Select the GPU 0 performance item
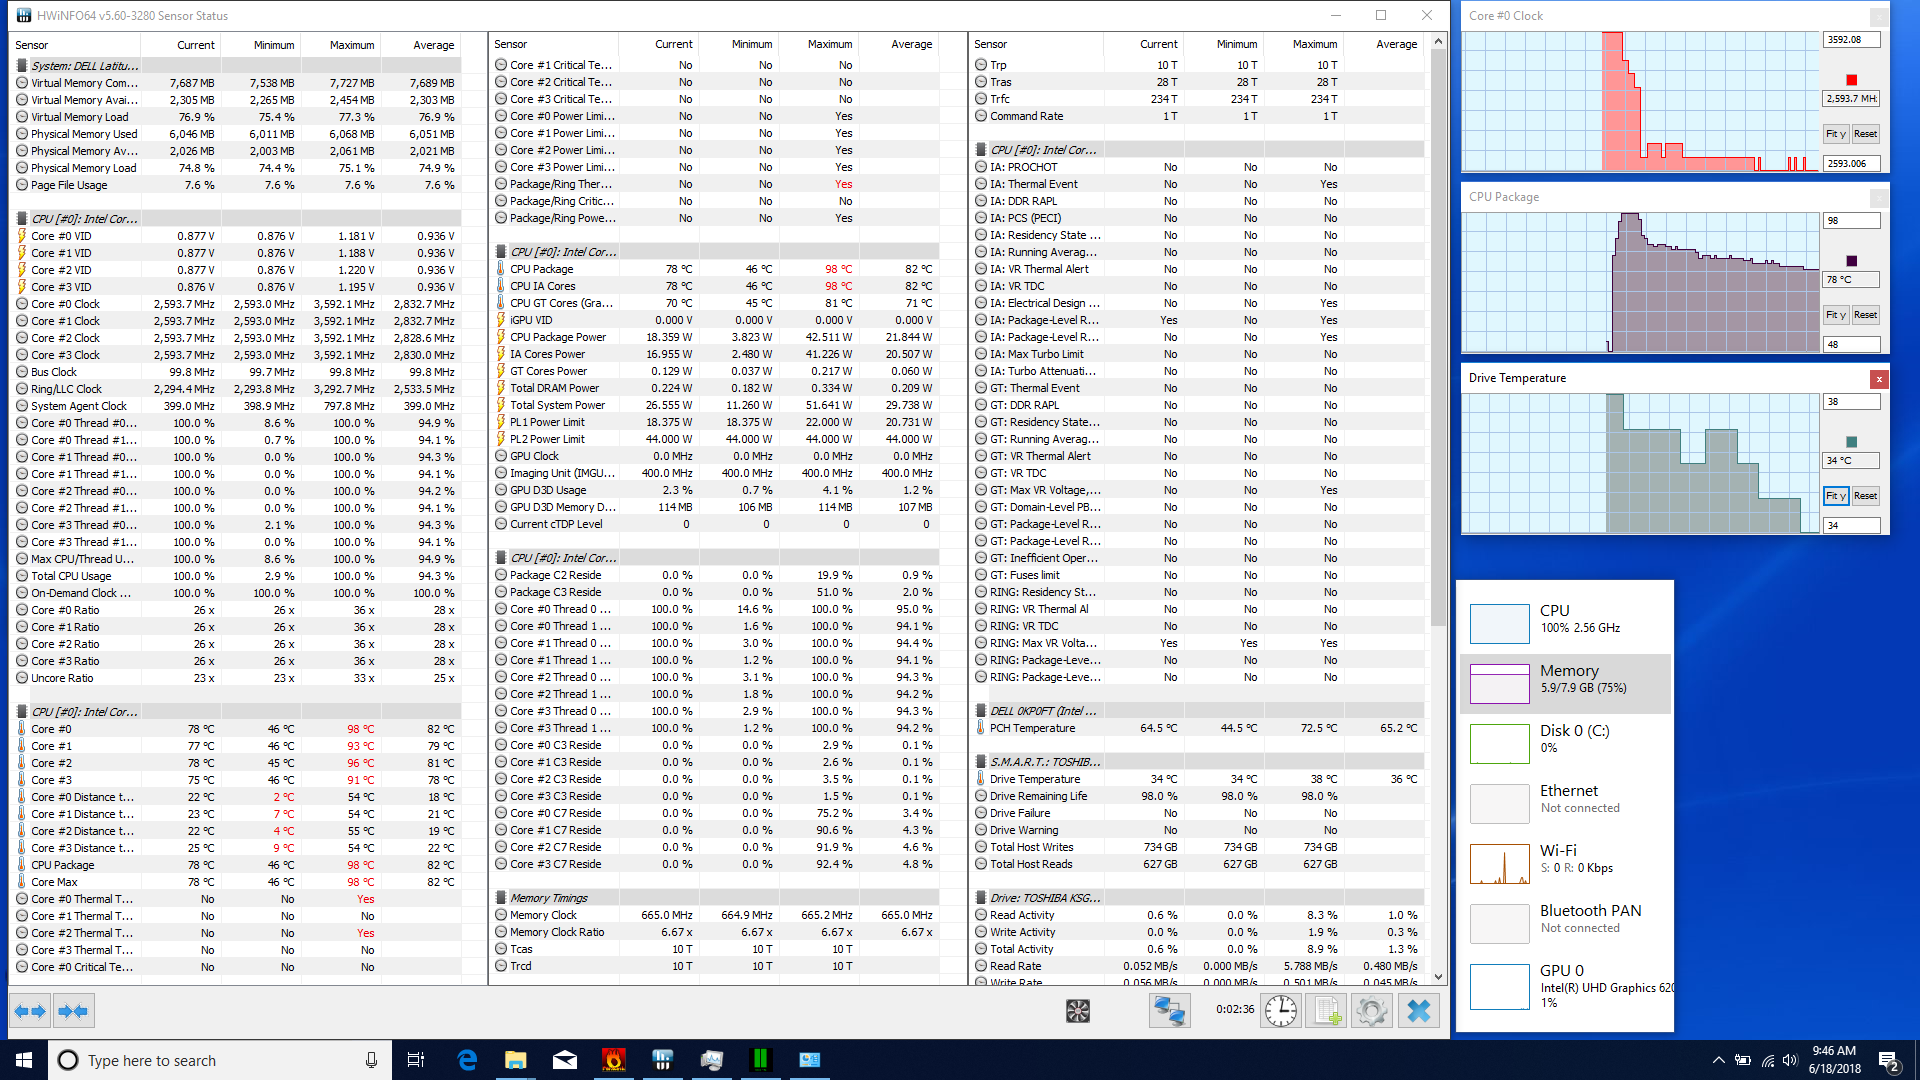The width and height of the screenshot is (1920, 1080). tap(1565, 985)
